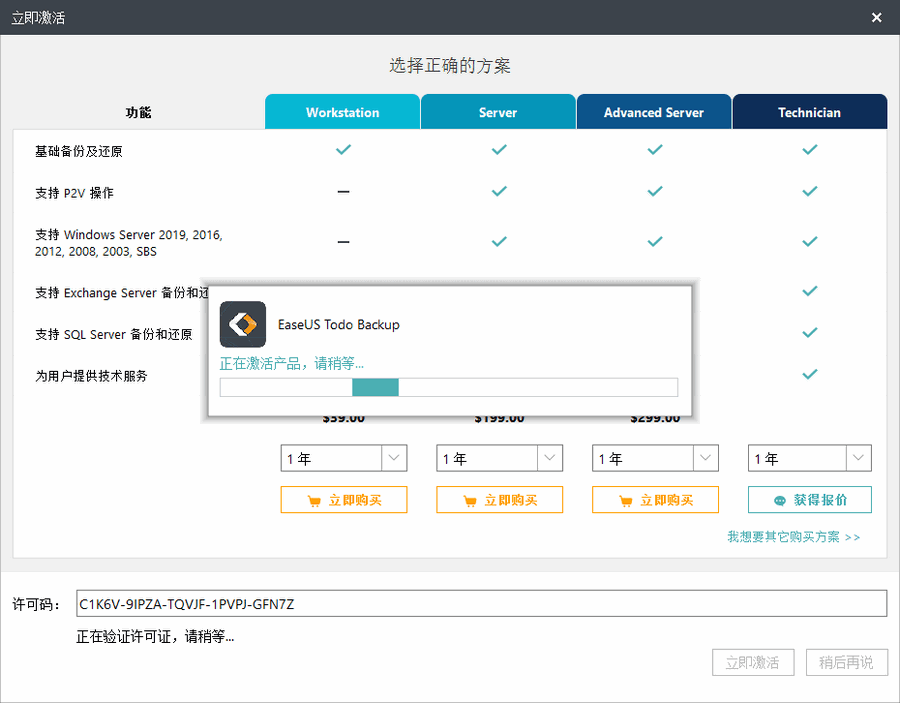Select the Workstation plan tab
The height and width of the screenshot is (703, 900).
[343, 112]
